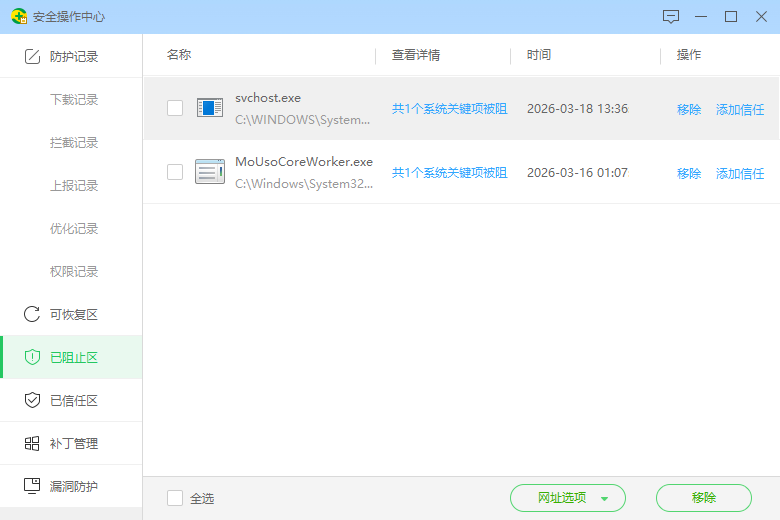Expand the 网址选项 dropdown button
Viewport: 780px width, 520px height.
568,498
